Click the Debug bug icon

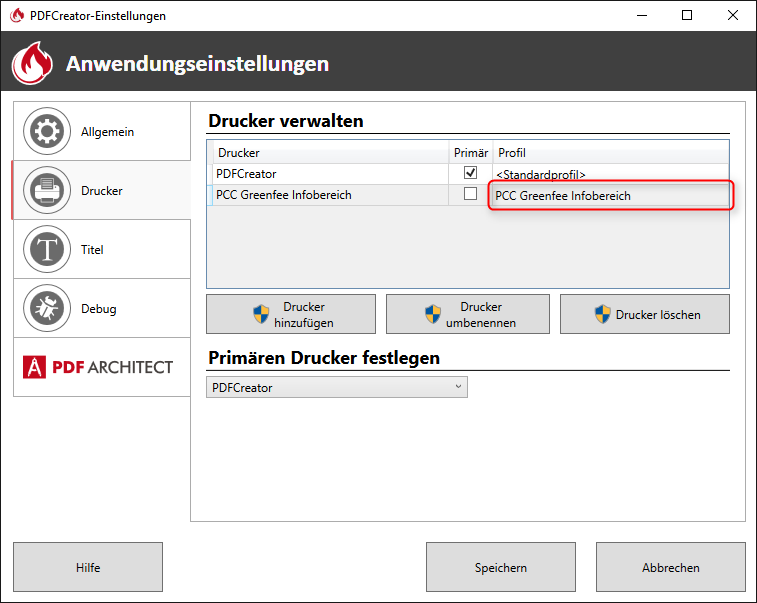pos(46,309)
